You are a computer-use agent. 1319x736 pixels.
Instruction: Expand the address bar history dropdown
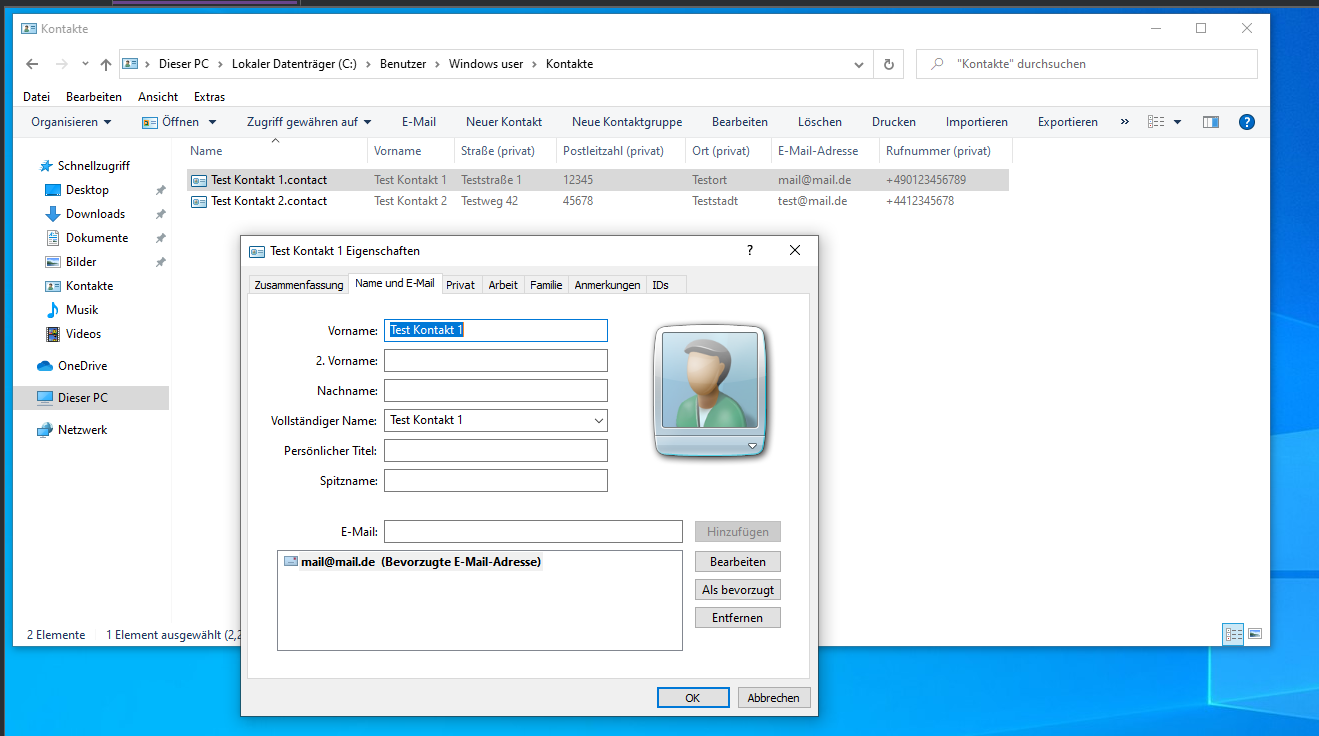pyautogui.click(x=858, y=64)
